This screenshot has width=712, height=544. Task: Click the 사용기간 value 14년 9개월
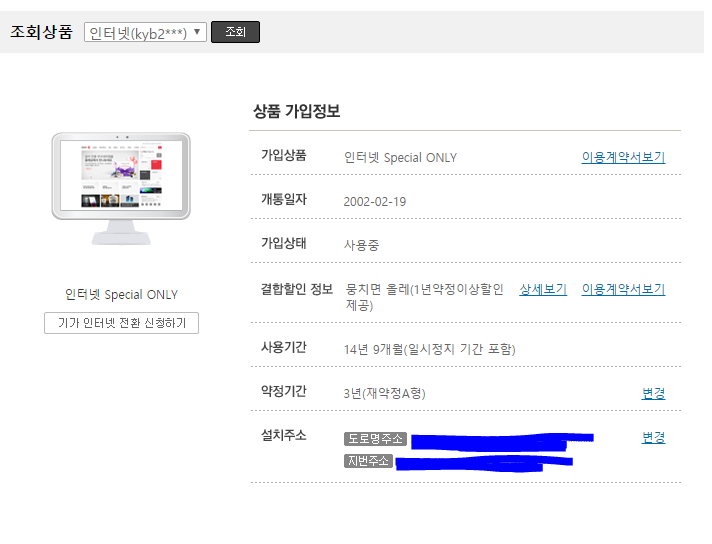[429, 349]
